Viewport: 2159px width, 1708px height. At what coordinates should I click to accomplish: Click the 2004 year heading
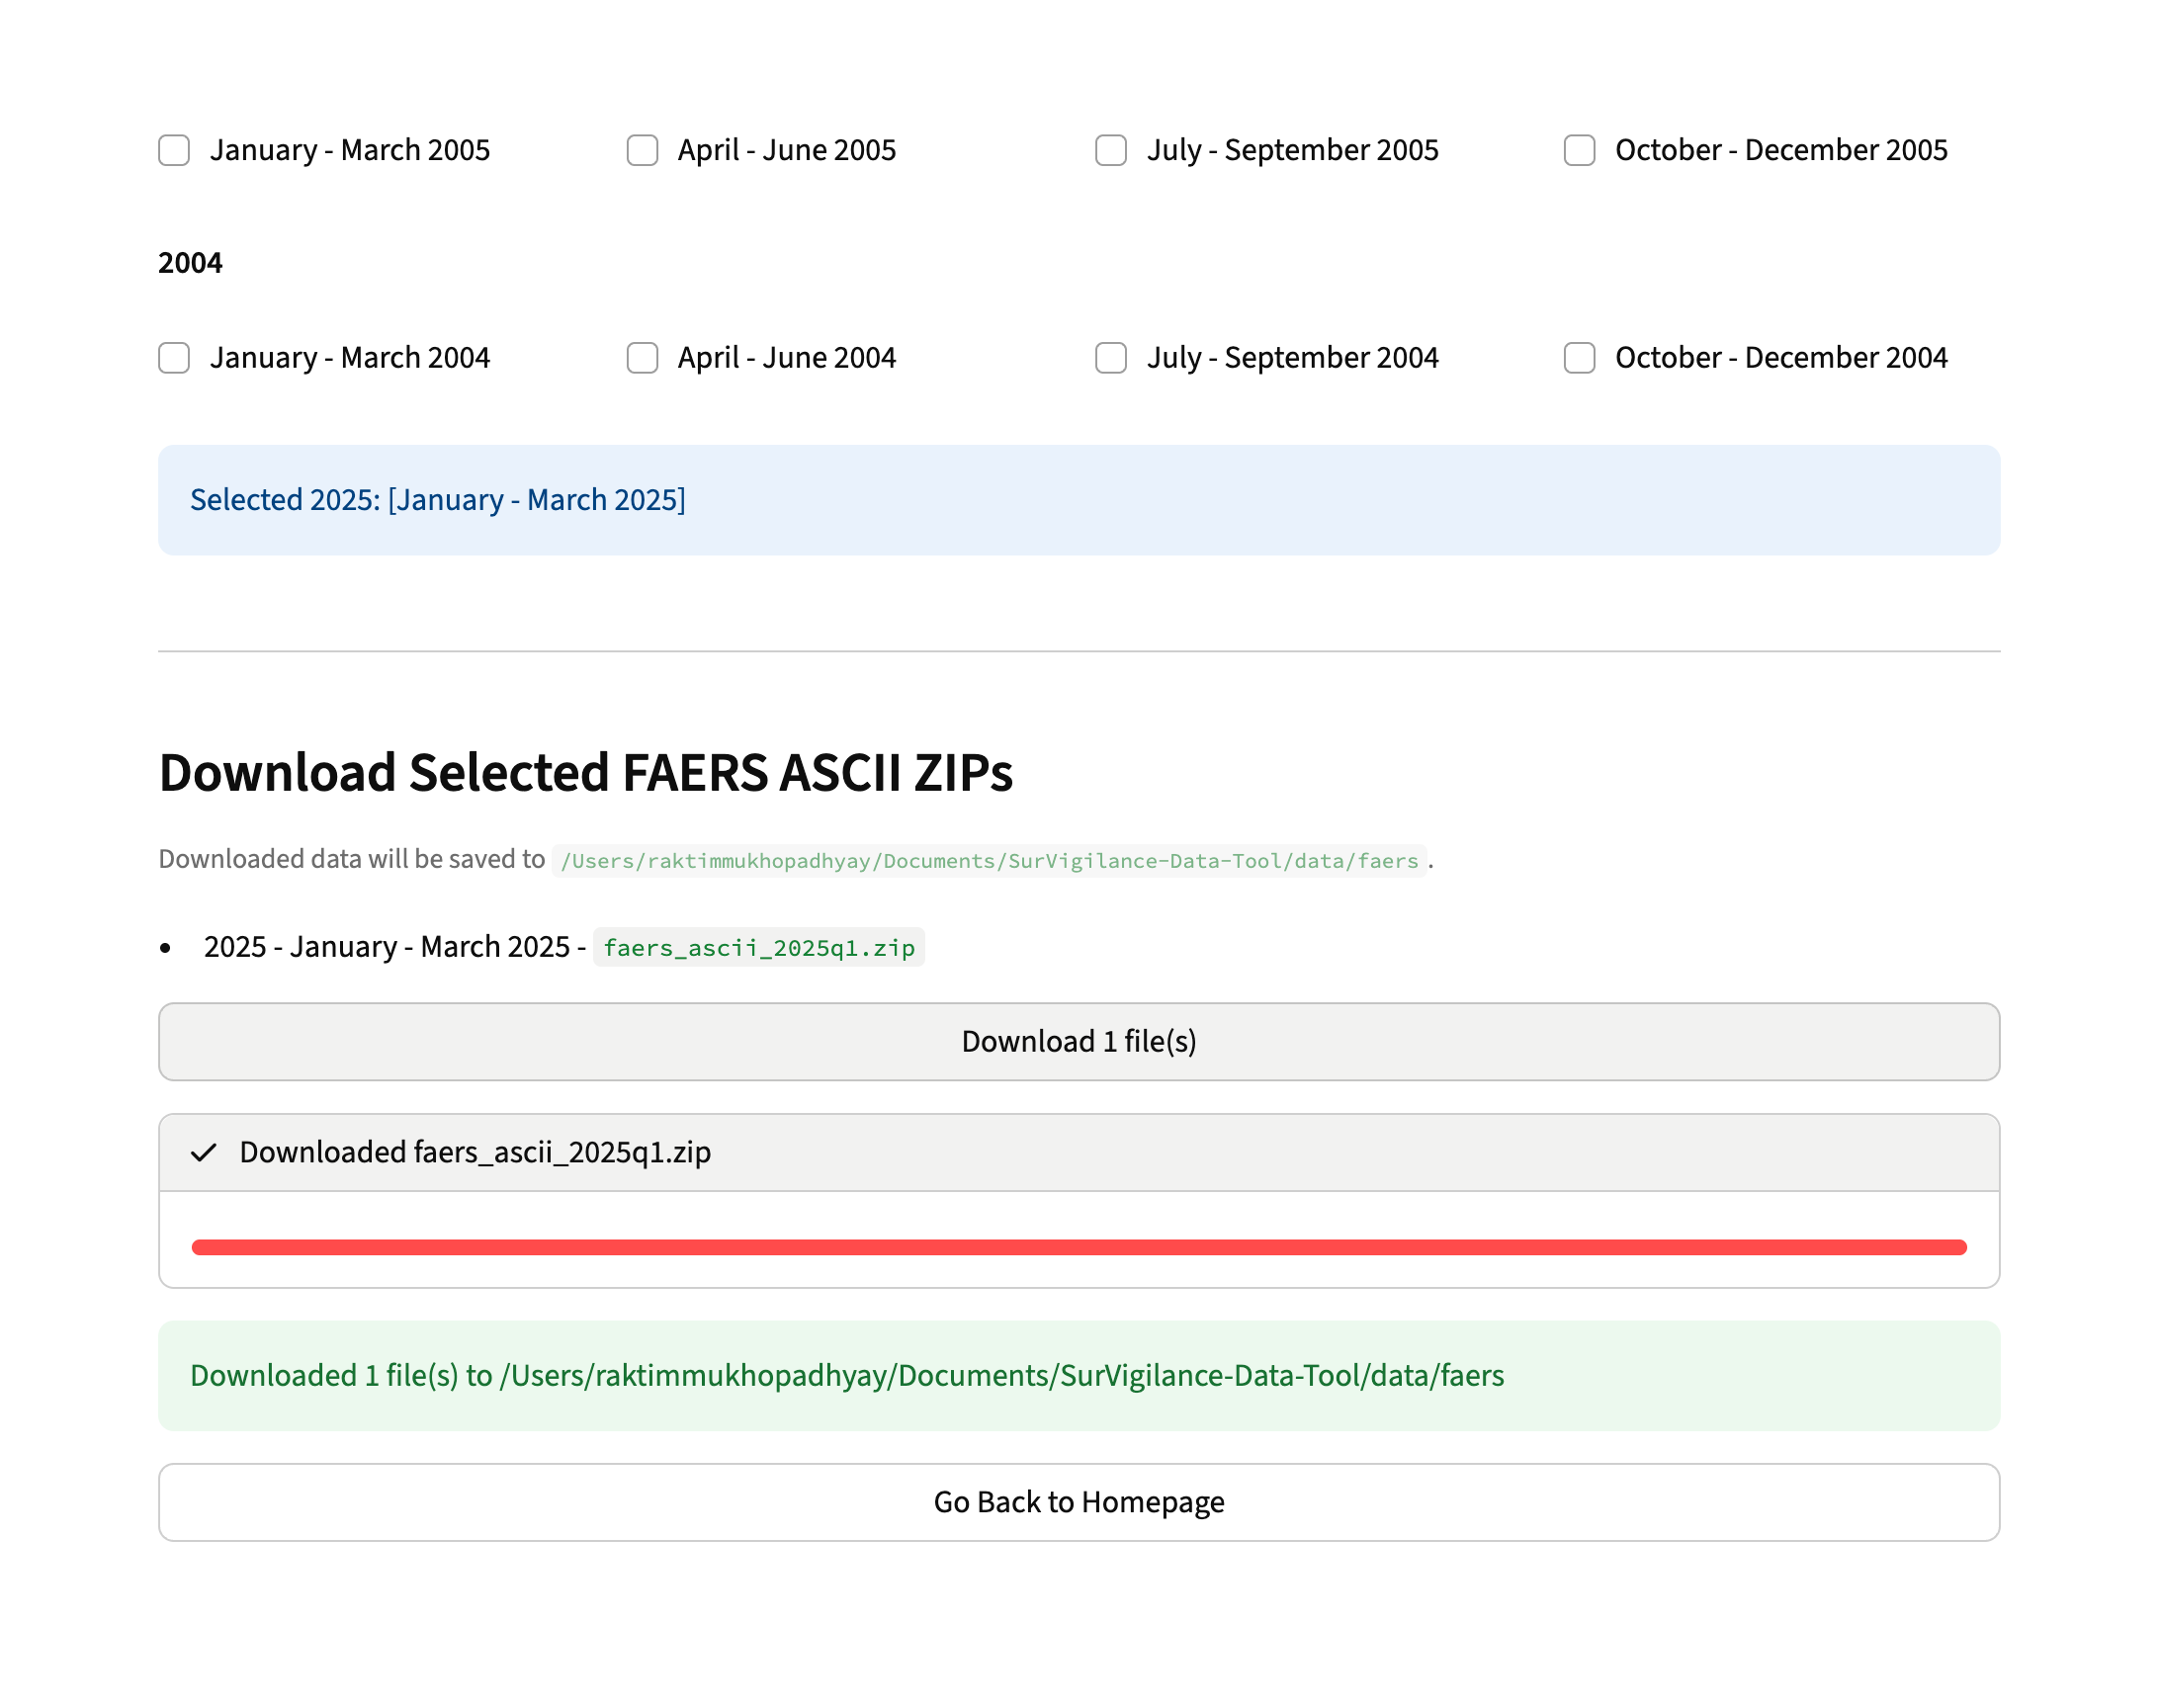pyautogui.click(x=190, y=263)
